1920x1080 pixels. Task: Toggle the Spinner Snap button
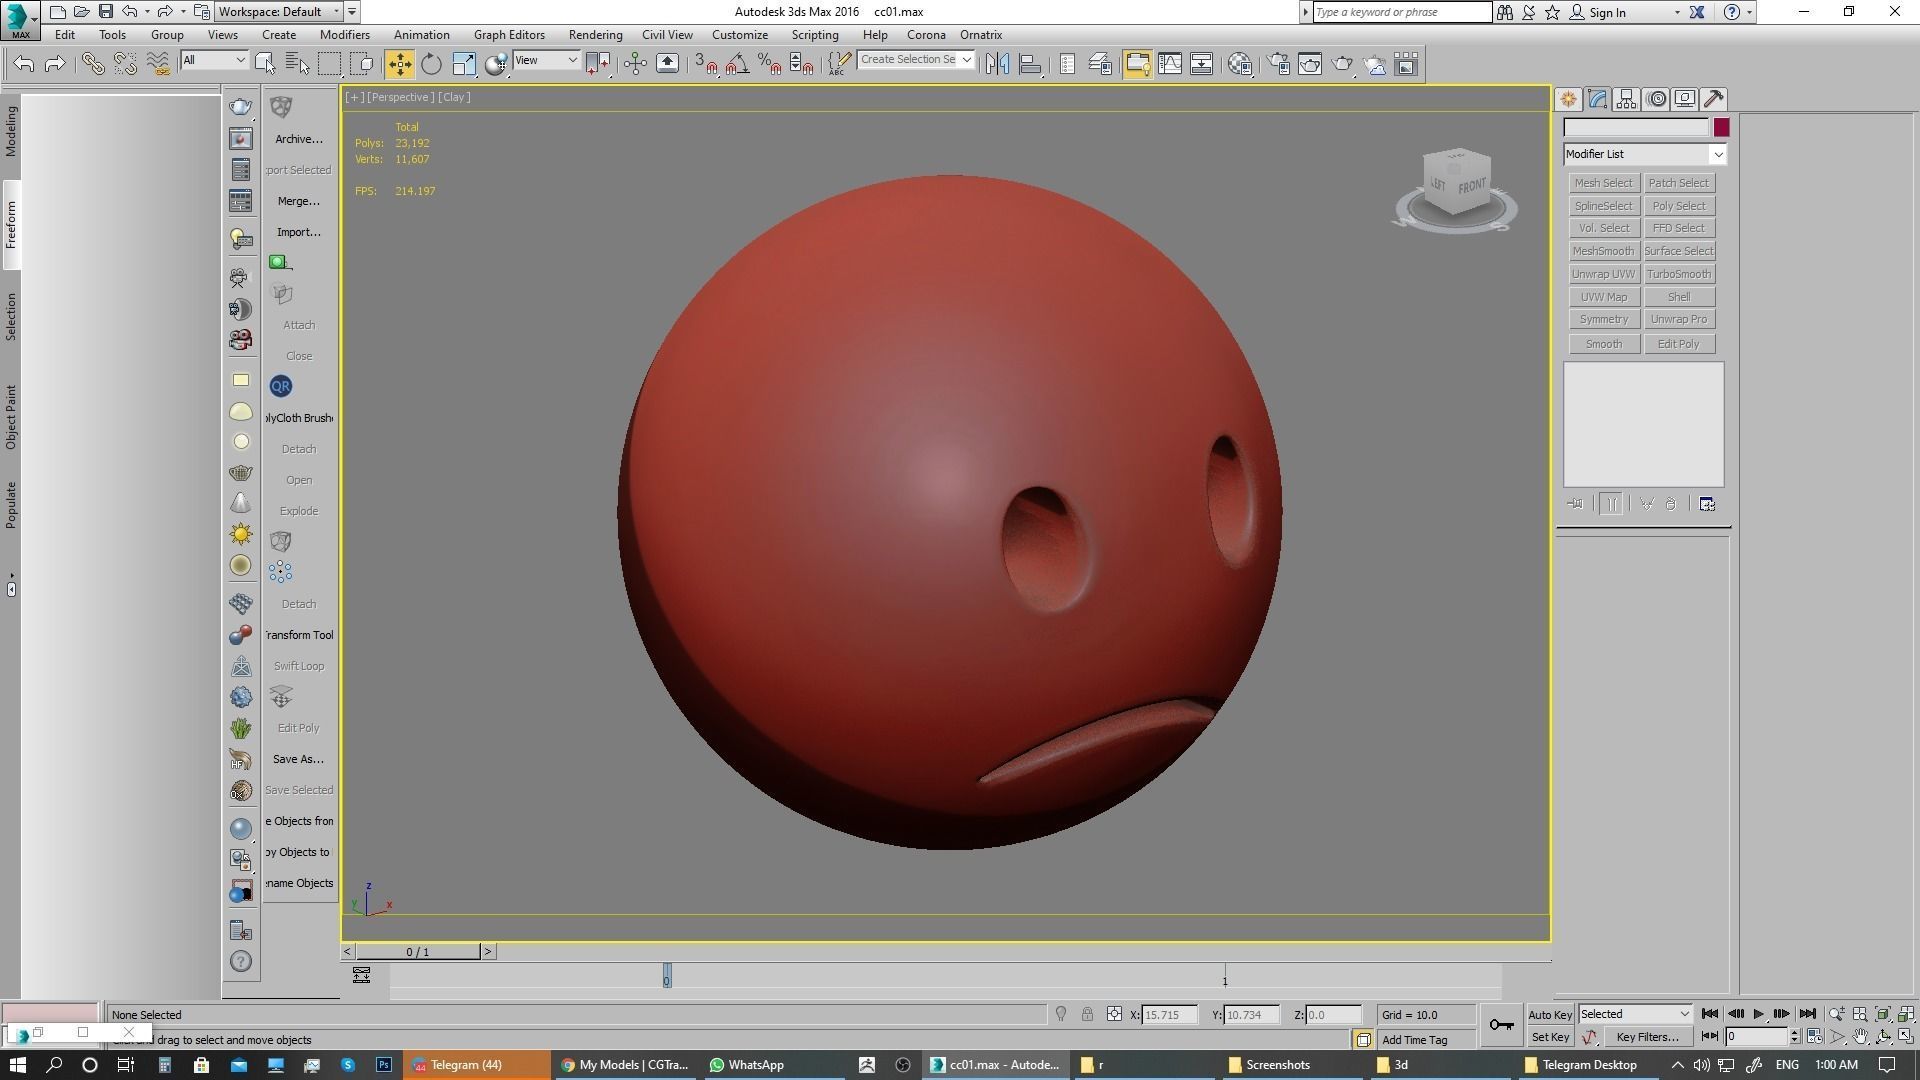tap(801, 64)
